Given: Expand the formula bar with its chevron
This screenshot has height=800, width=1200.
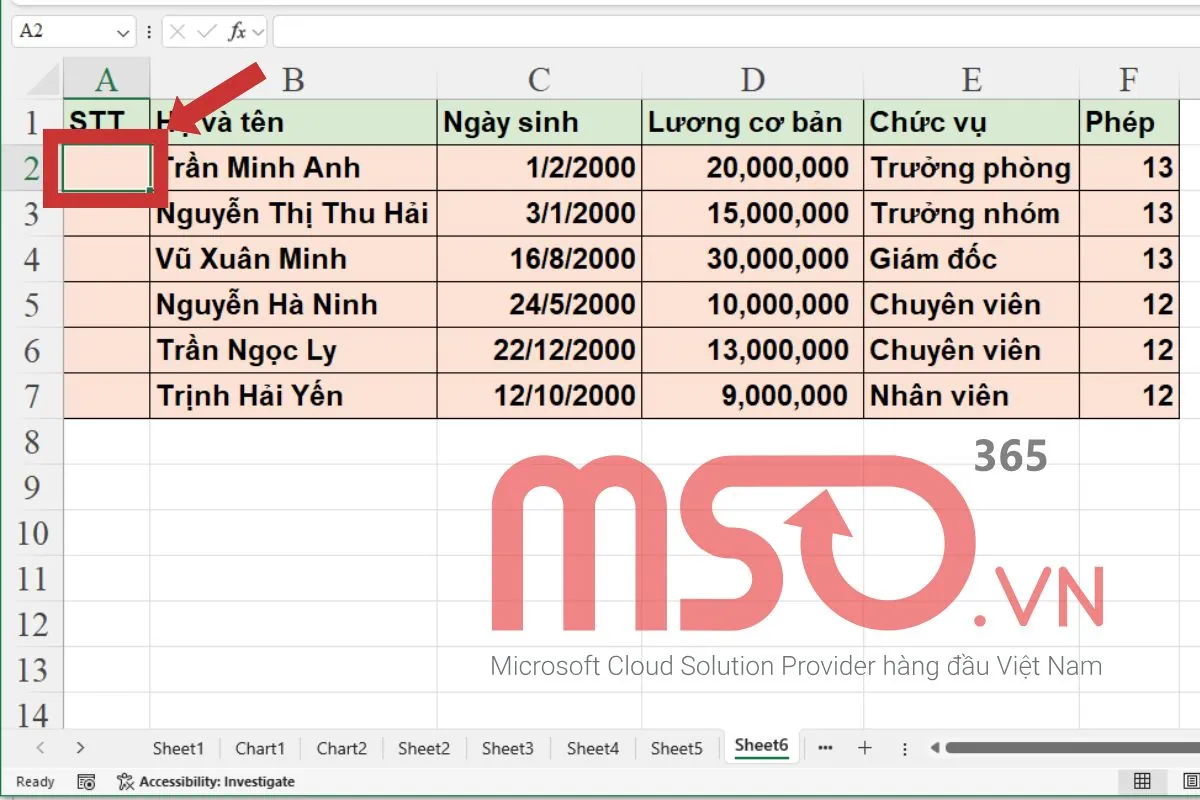Looking at the screenshot, I should [258, 31].
